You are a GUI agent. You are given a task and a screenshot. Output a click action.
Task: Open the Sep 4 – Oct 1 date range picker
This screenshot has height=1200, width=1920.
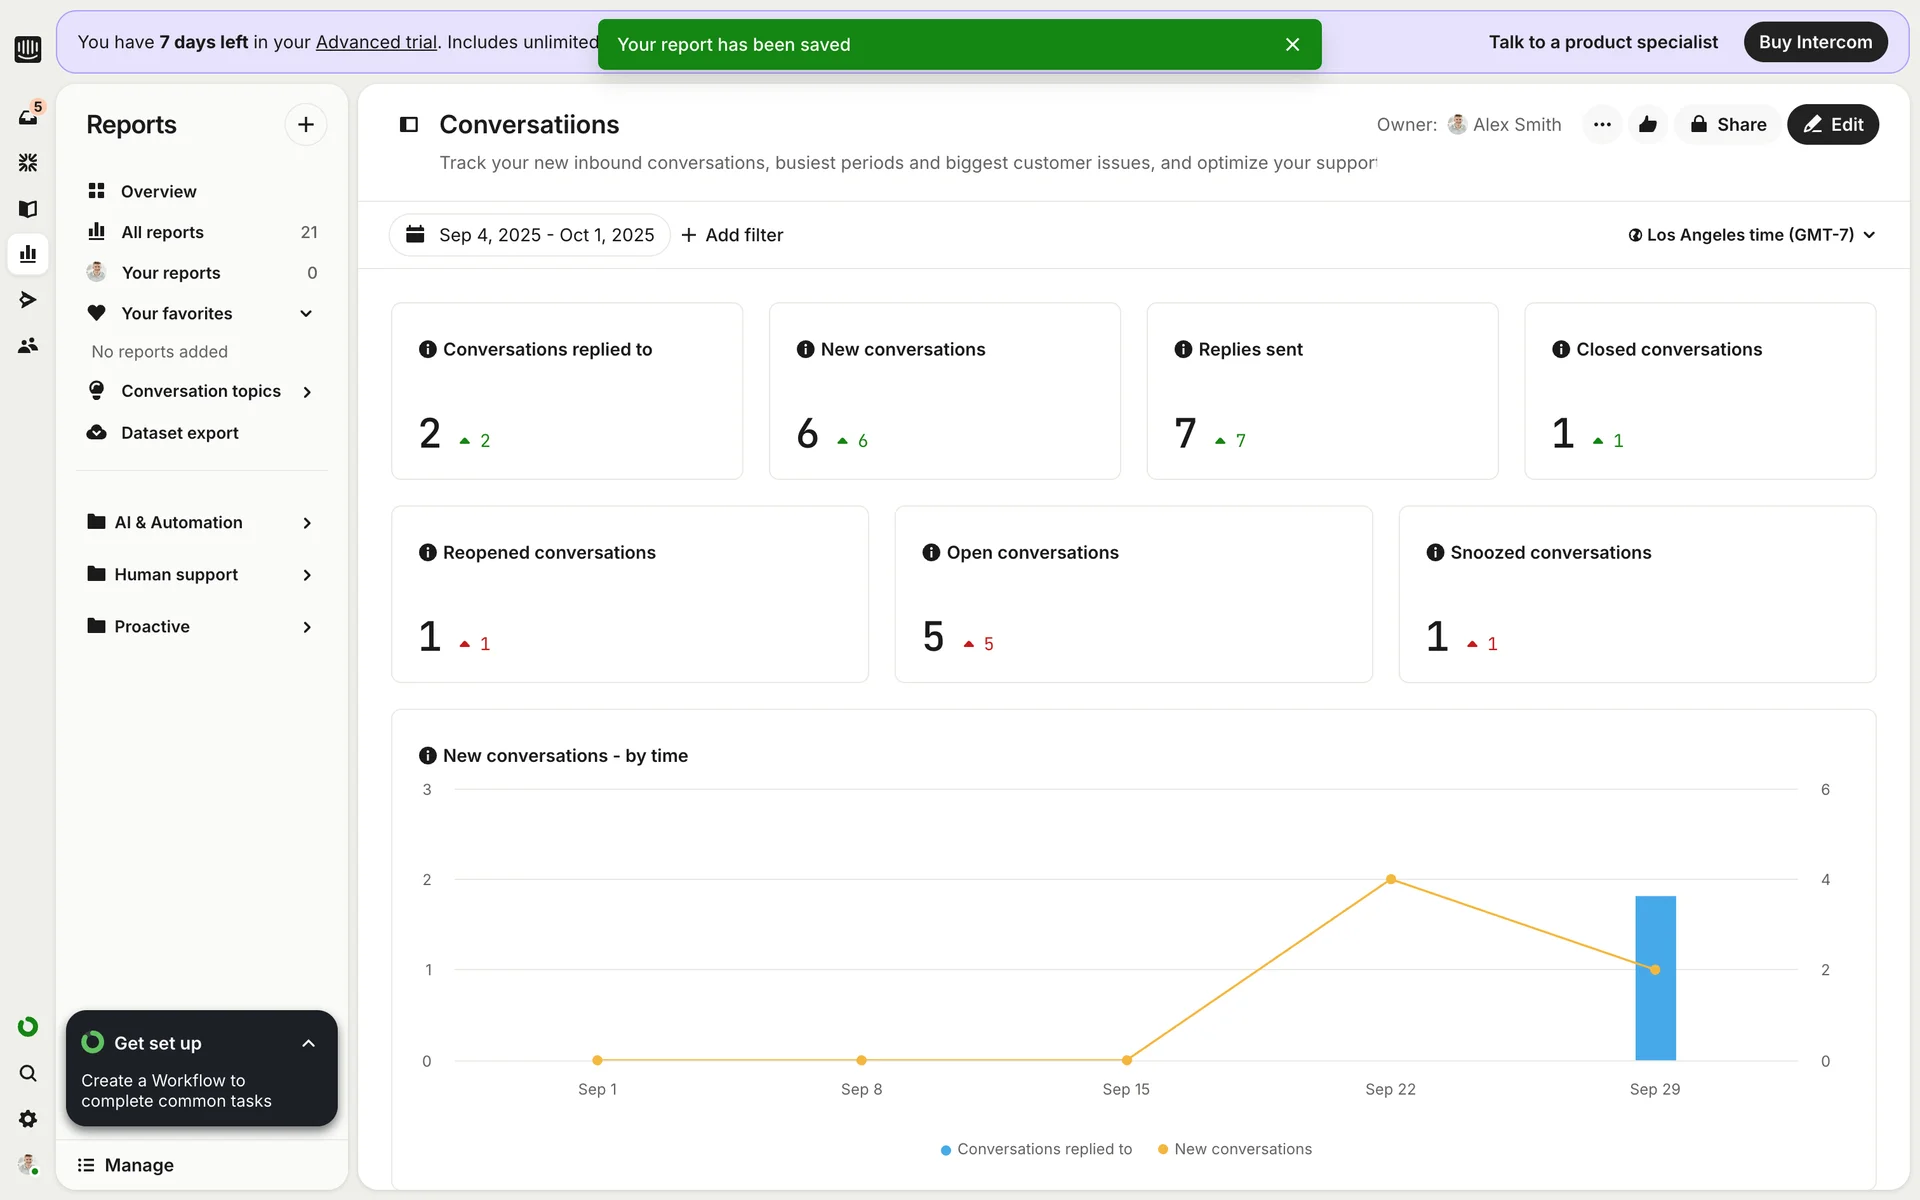(530, 234)
